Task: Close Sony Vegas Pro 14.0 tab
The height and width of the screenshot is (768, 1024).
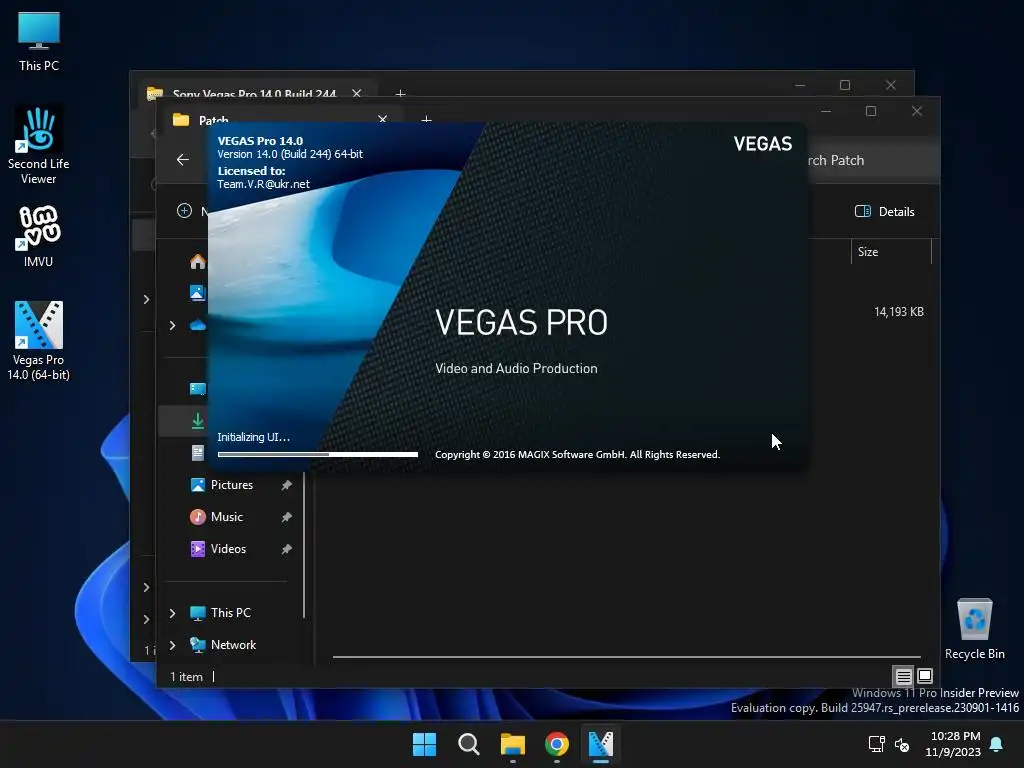Action: click(x=357, y=93)
